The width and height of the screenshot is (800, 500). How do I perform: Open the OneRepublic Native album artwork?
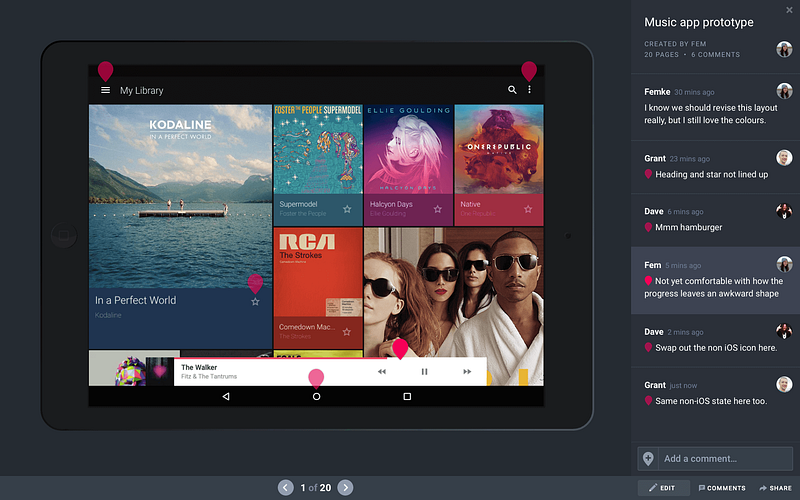(499, 149)
